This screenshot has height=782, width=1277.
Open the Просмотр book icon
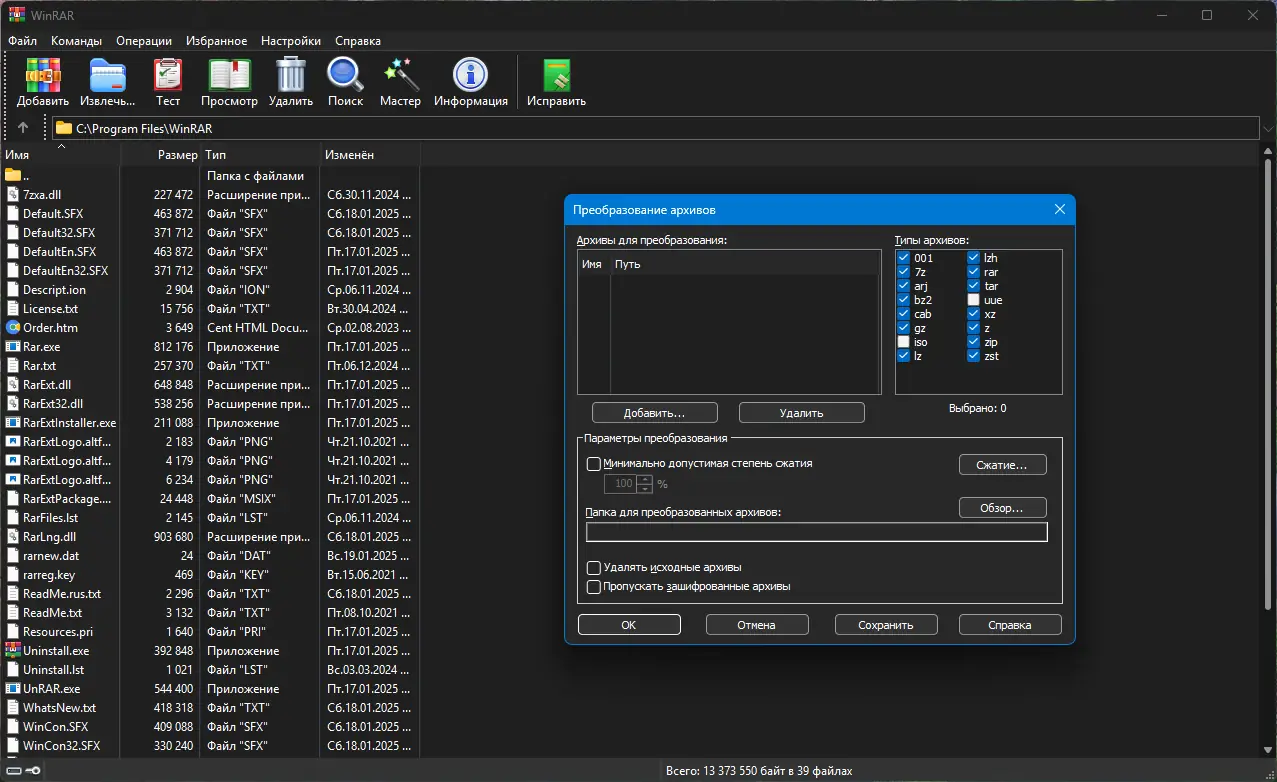tap(229, 82)
